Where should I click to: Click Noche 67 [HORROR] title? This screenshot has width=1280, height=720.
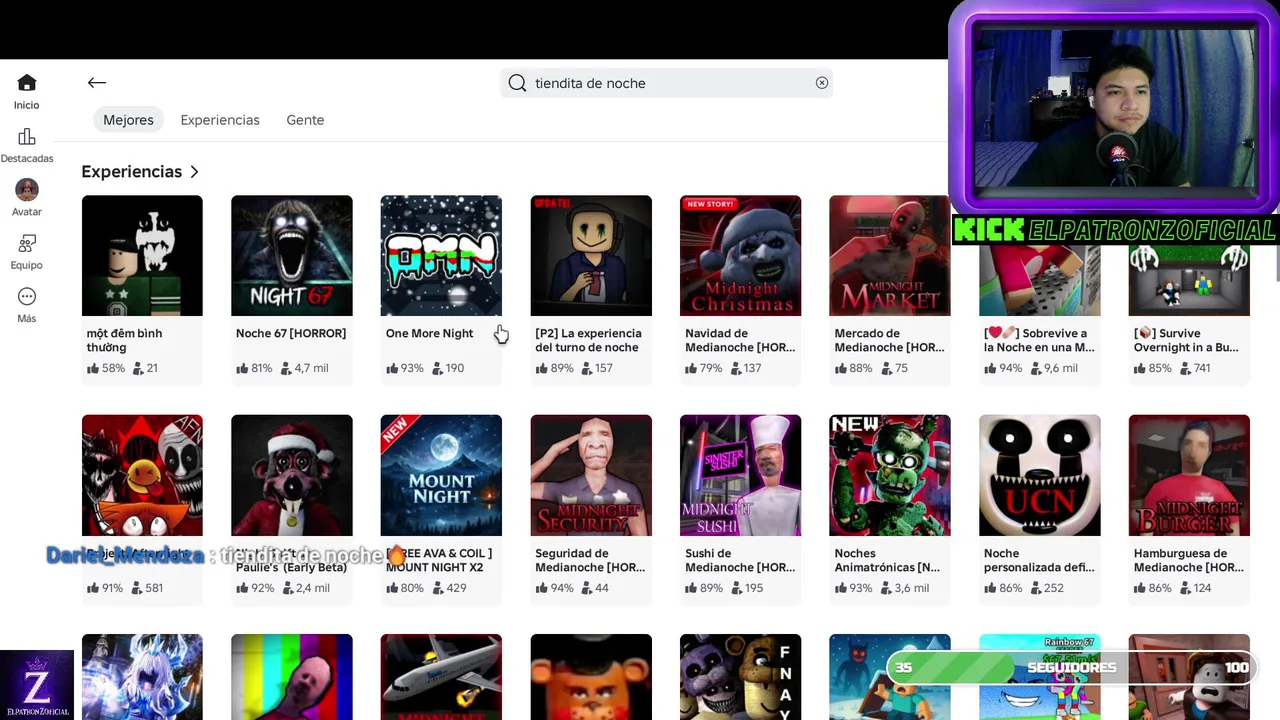[x=291, y=333]
